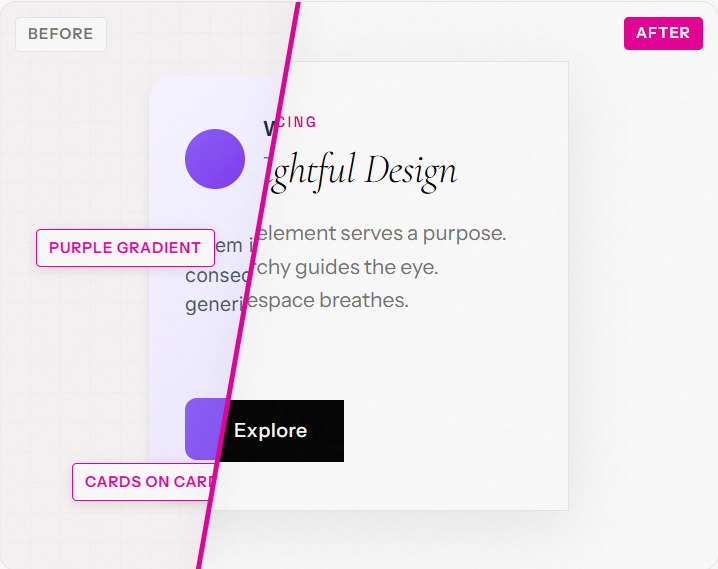
Task: Click the AFTER label
Action: (663, 33)
